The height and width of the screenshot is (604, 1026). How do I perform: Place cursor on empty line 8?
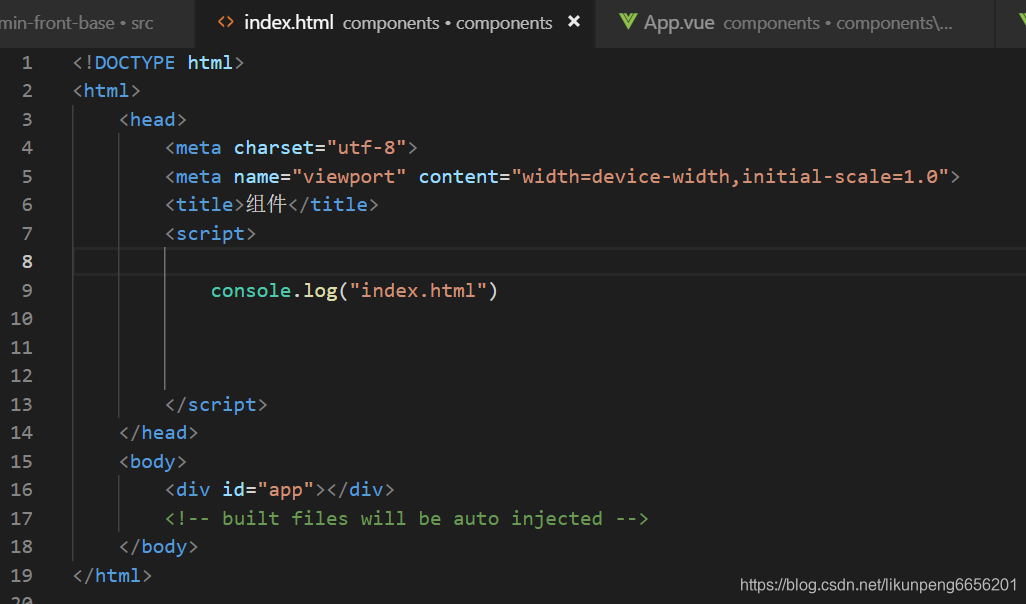click(x=550, y=262)
